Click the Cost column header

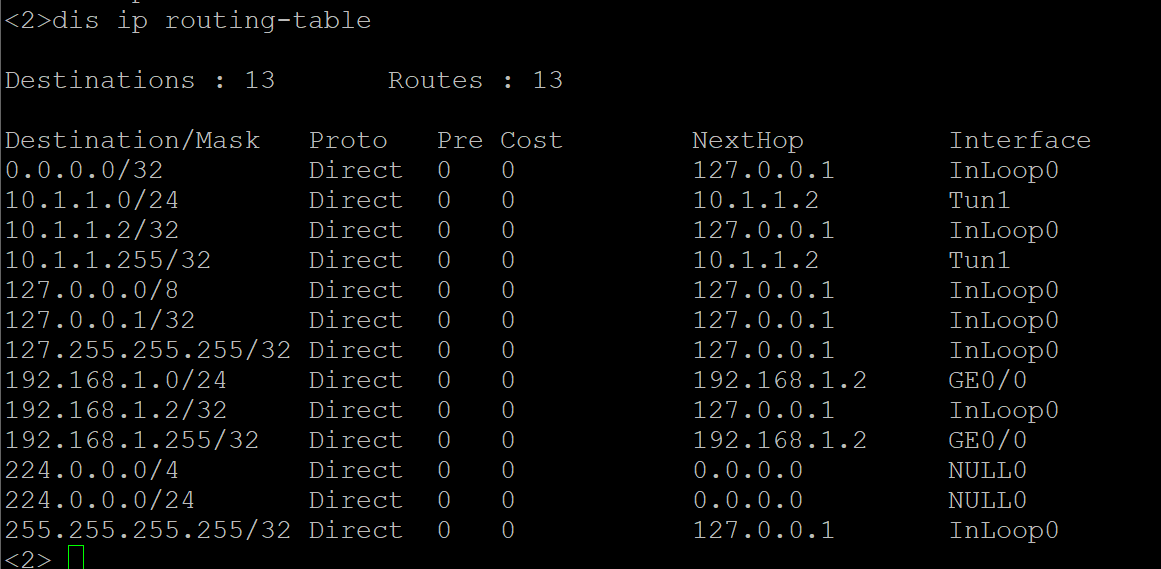(531, 140)
